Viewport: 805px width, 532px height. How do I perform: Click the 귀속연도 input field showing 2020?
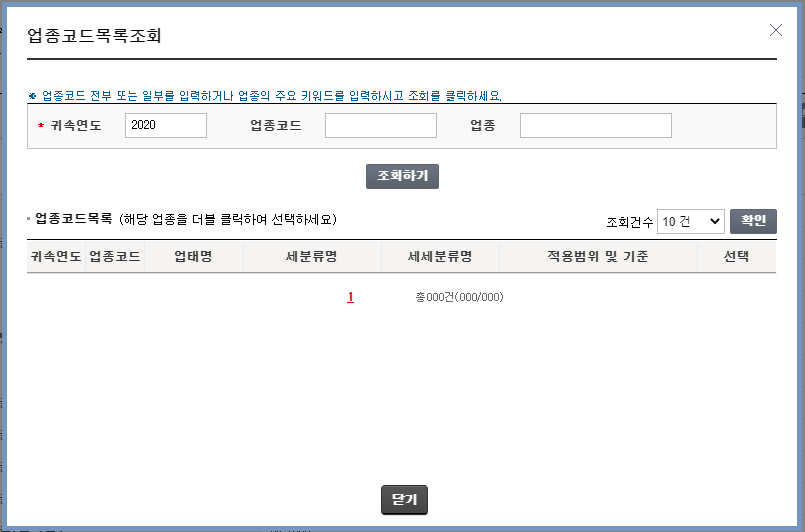tap(166, 125)
